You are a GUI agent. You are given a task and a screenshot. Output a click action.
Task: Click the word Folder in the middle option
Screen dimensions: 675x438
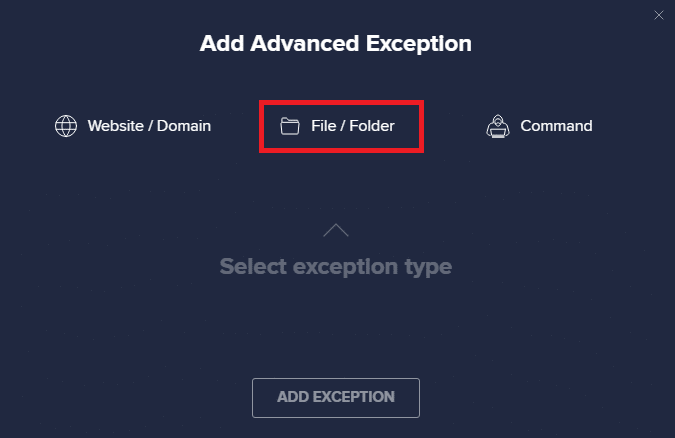[x=371, y=127]
